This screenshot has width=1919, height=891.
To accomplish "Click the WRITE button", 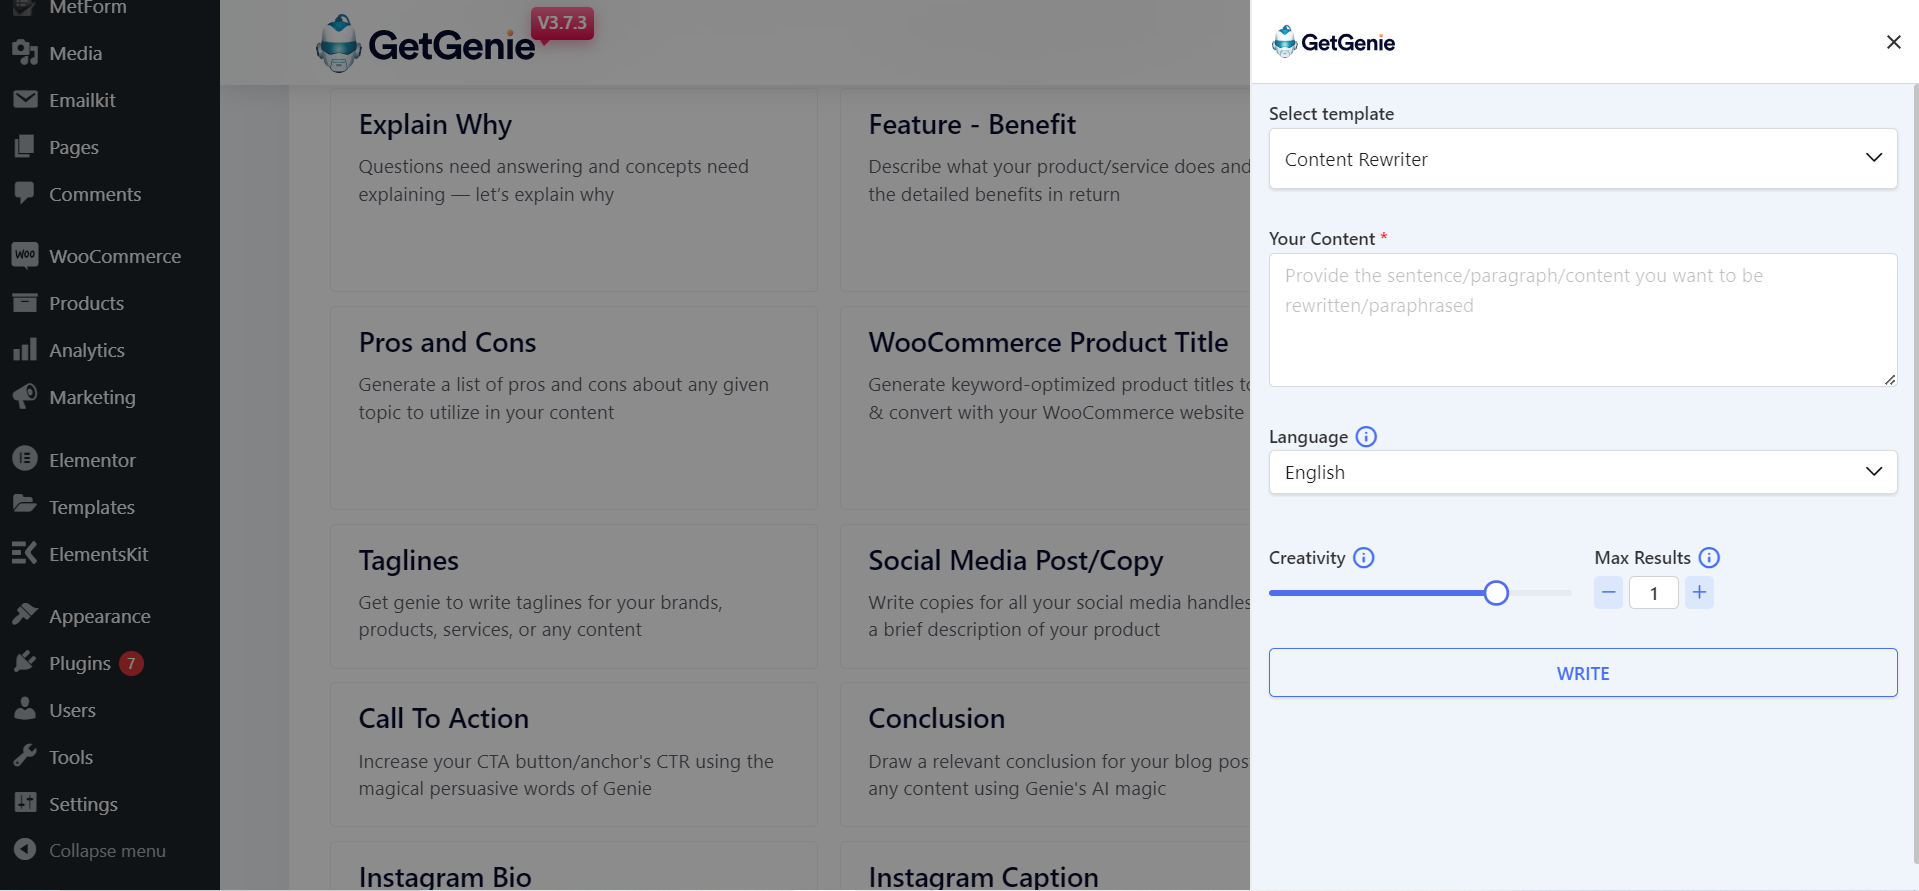I will 1583,673.
